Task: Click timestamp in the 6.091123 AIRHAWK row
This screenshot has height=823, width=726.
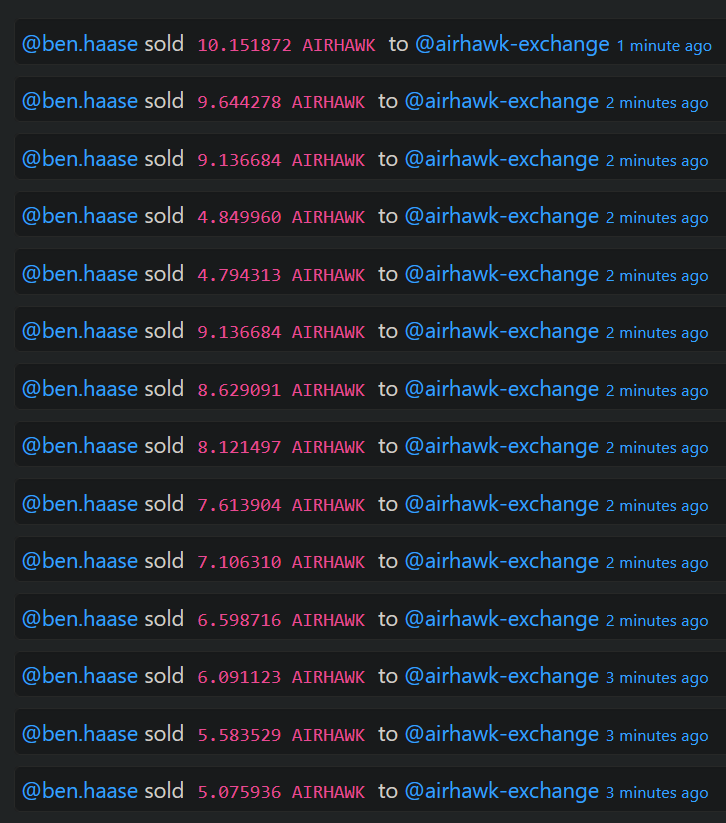Action: point(657,678)
